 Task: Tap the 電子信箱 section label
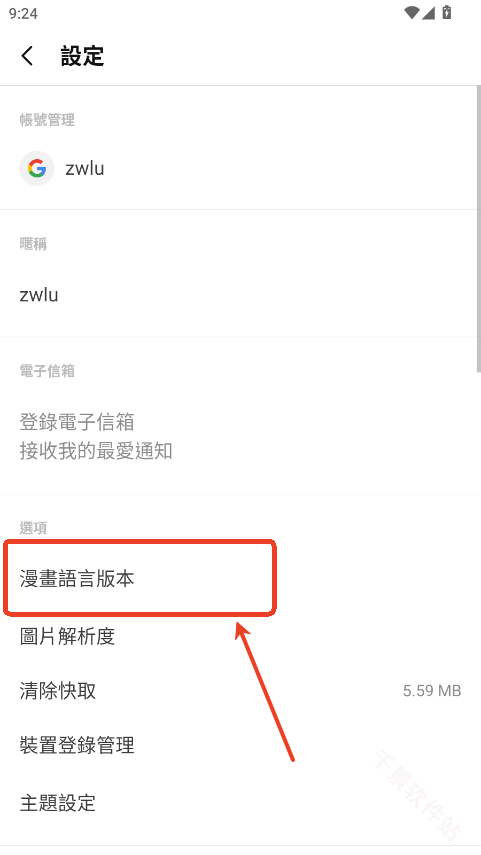coord(47,371)
